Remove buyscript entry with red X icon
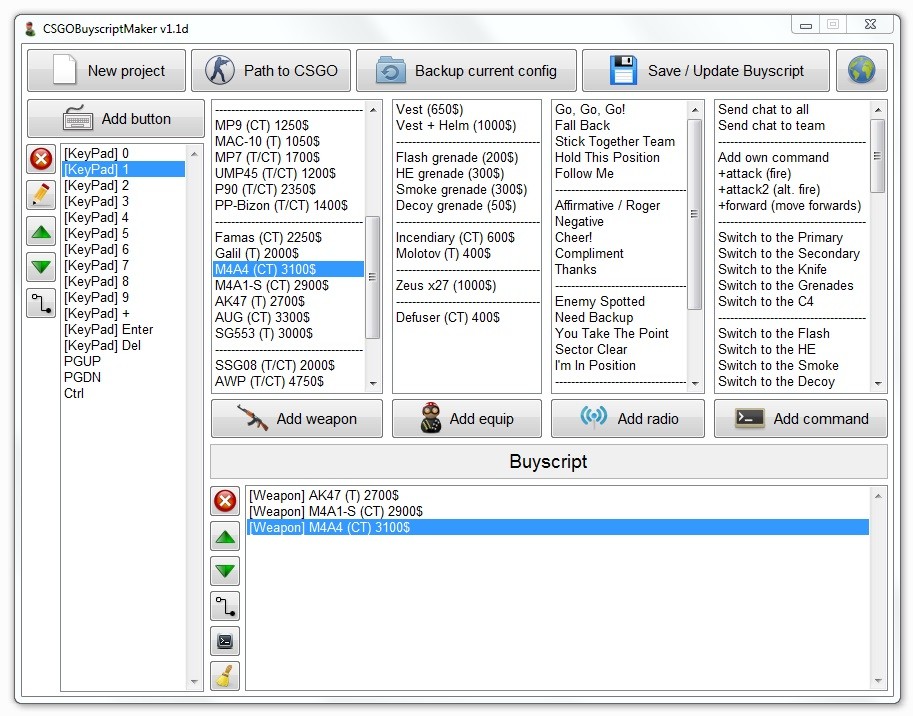The height and width of the screenshot is (716, 913). (226, 501)
